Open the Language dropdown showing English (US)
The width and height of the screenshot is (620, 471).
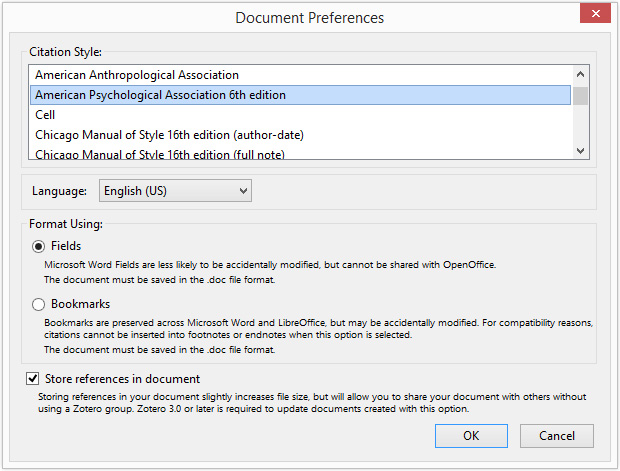tap(175, 191)
